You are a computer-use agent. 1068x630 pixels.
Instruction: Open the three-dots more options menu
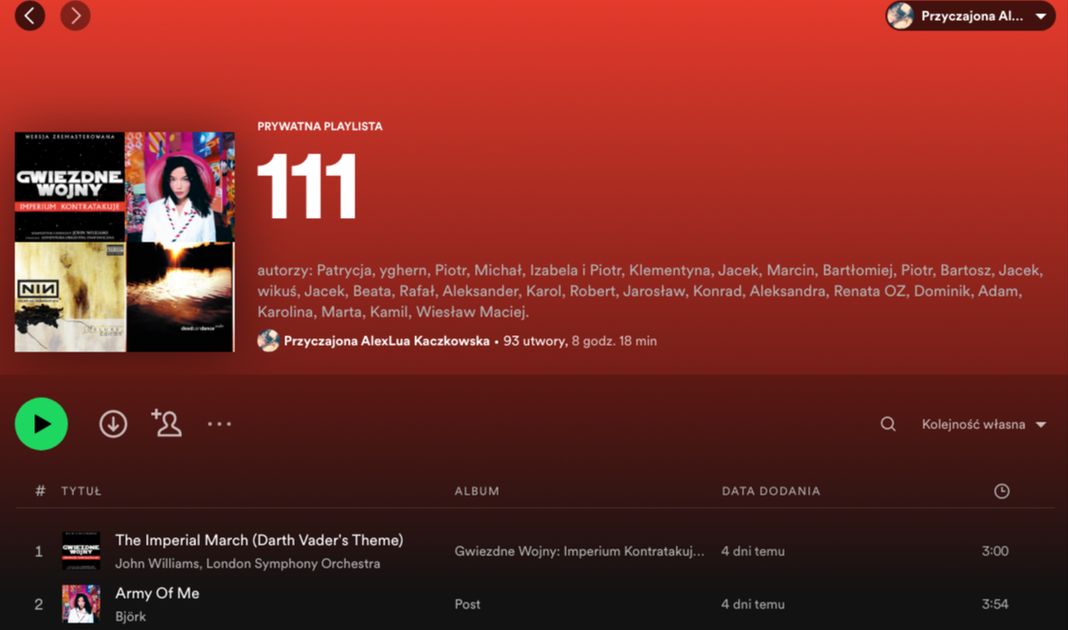click(x=219, y=424)
